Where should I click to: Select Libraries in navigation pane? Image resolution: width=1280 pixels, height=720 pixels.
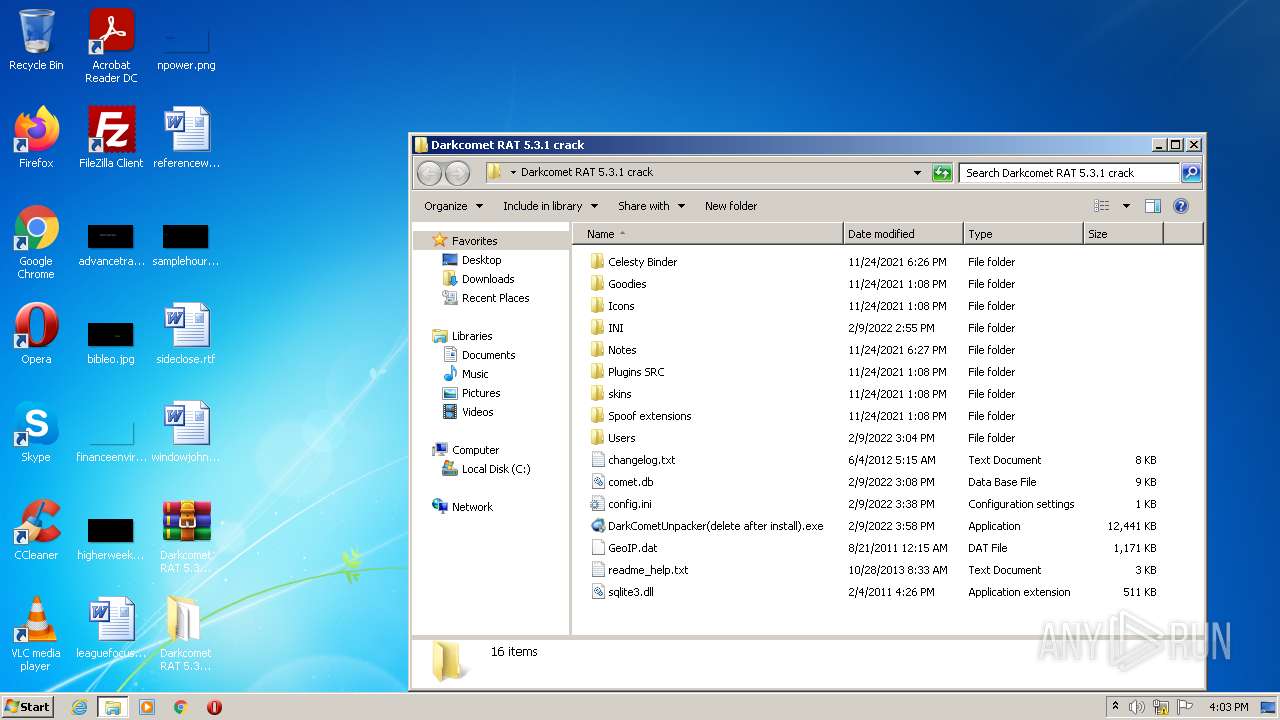(471, 336)
